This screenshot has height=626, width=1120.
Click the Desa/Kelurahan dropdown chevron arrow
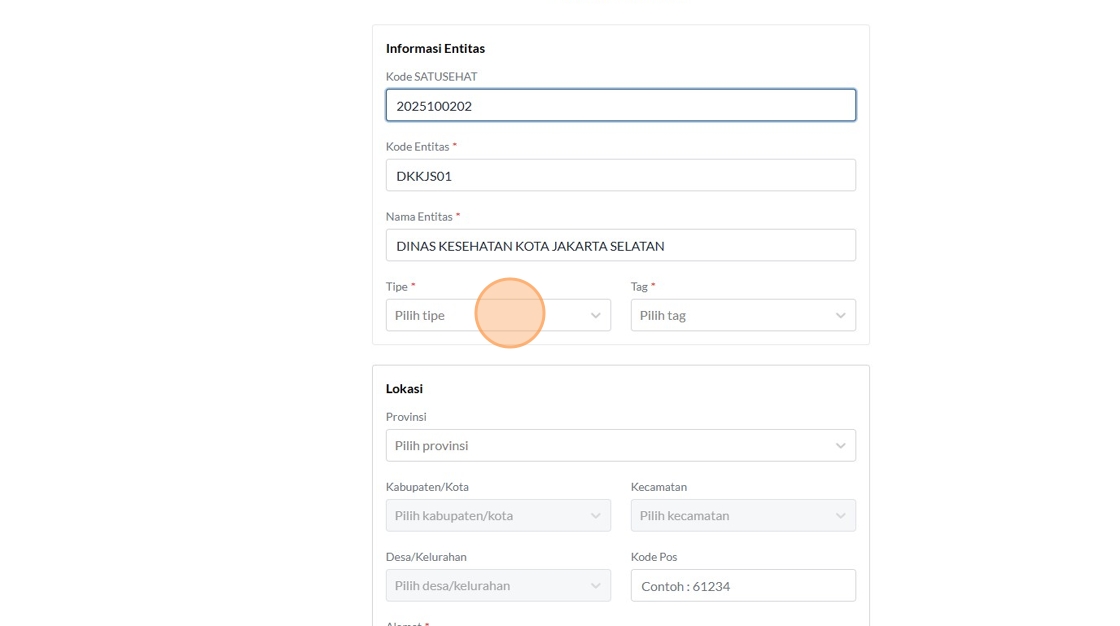point(595,585)
